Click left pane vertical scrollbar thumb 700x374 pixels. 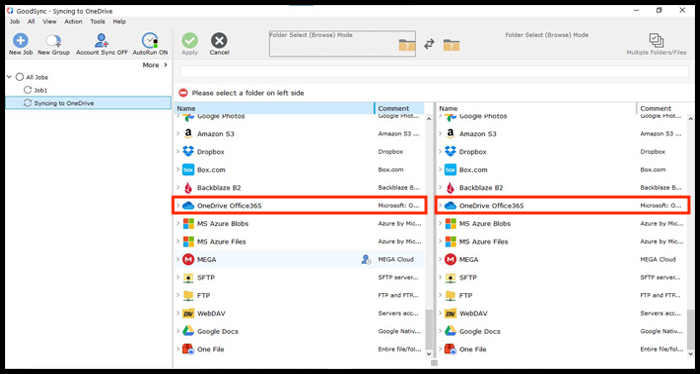click(429, 329)
